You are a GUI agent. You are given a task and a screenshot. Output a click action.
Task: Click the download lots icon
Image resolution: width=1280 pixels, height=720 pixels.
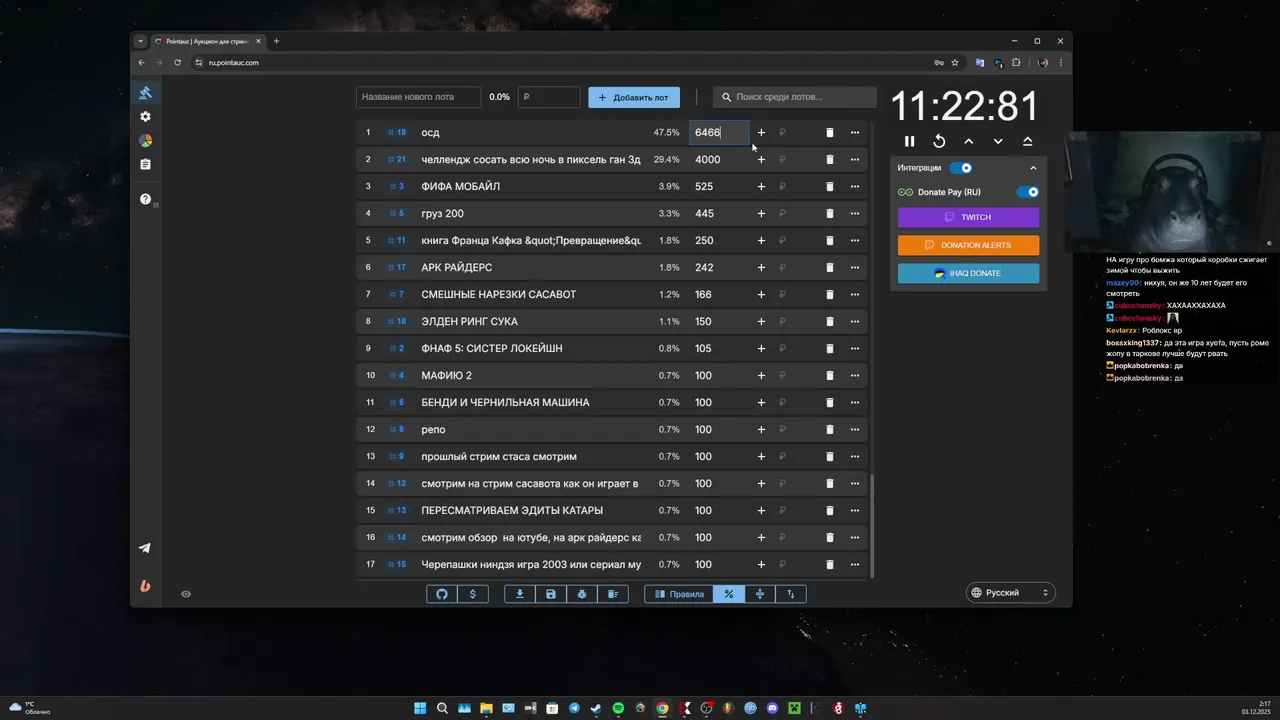point(520,594)
